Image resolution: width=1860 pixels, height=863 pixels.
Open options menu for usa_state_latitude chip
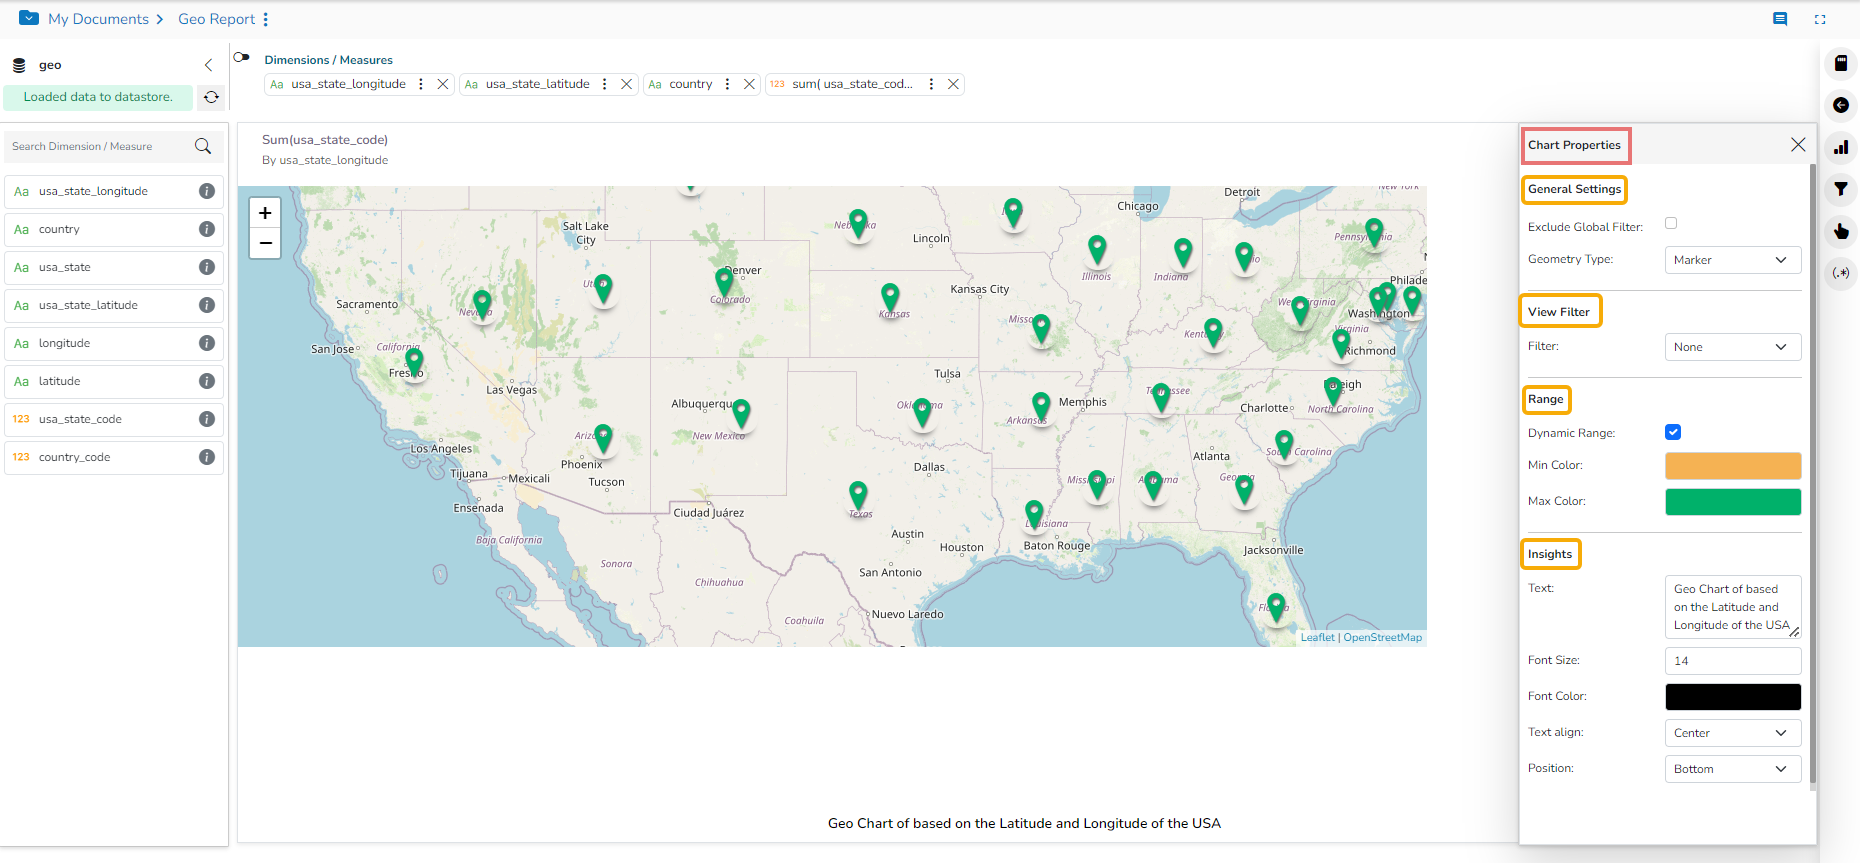tap(605, 84)
